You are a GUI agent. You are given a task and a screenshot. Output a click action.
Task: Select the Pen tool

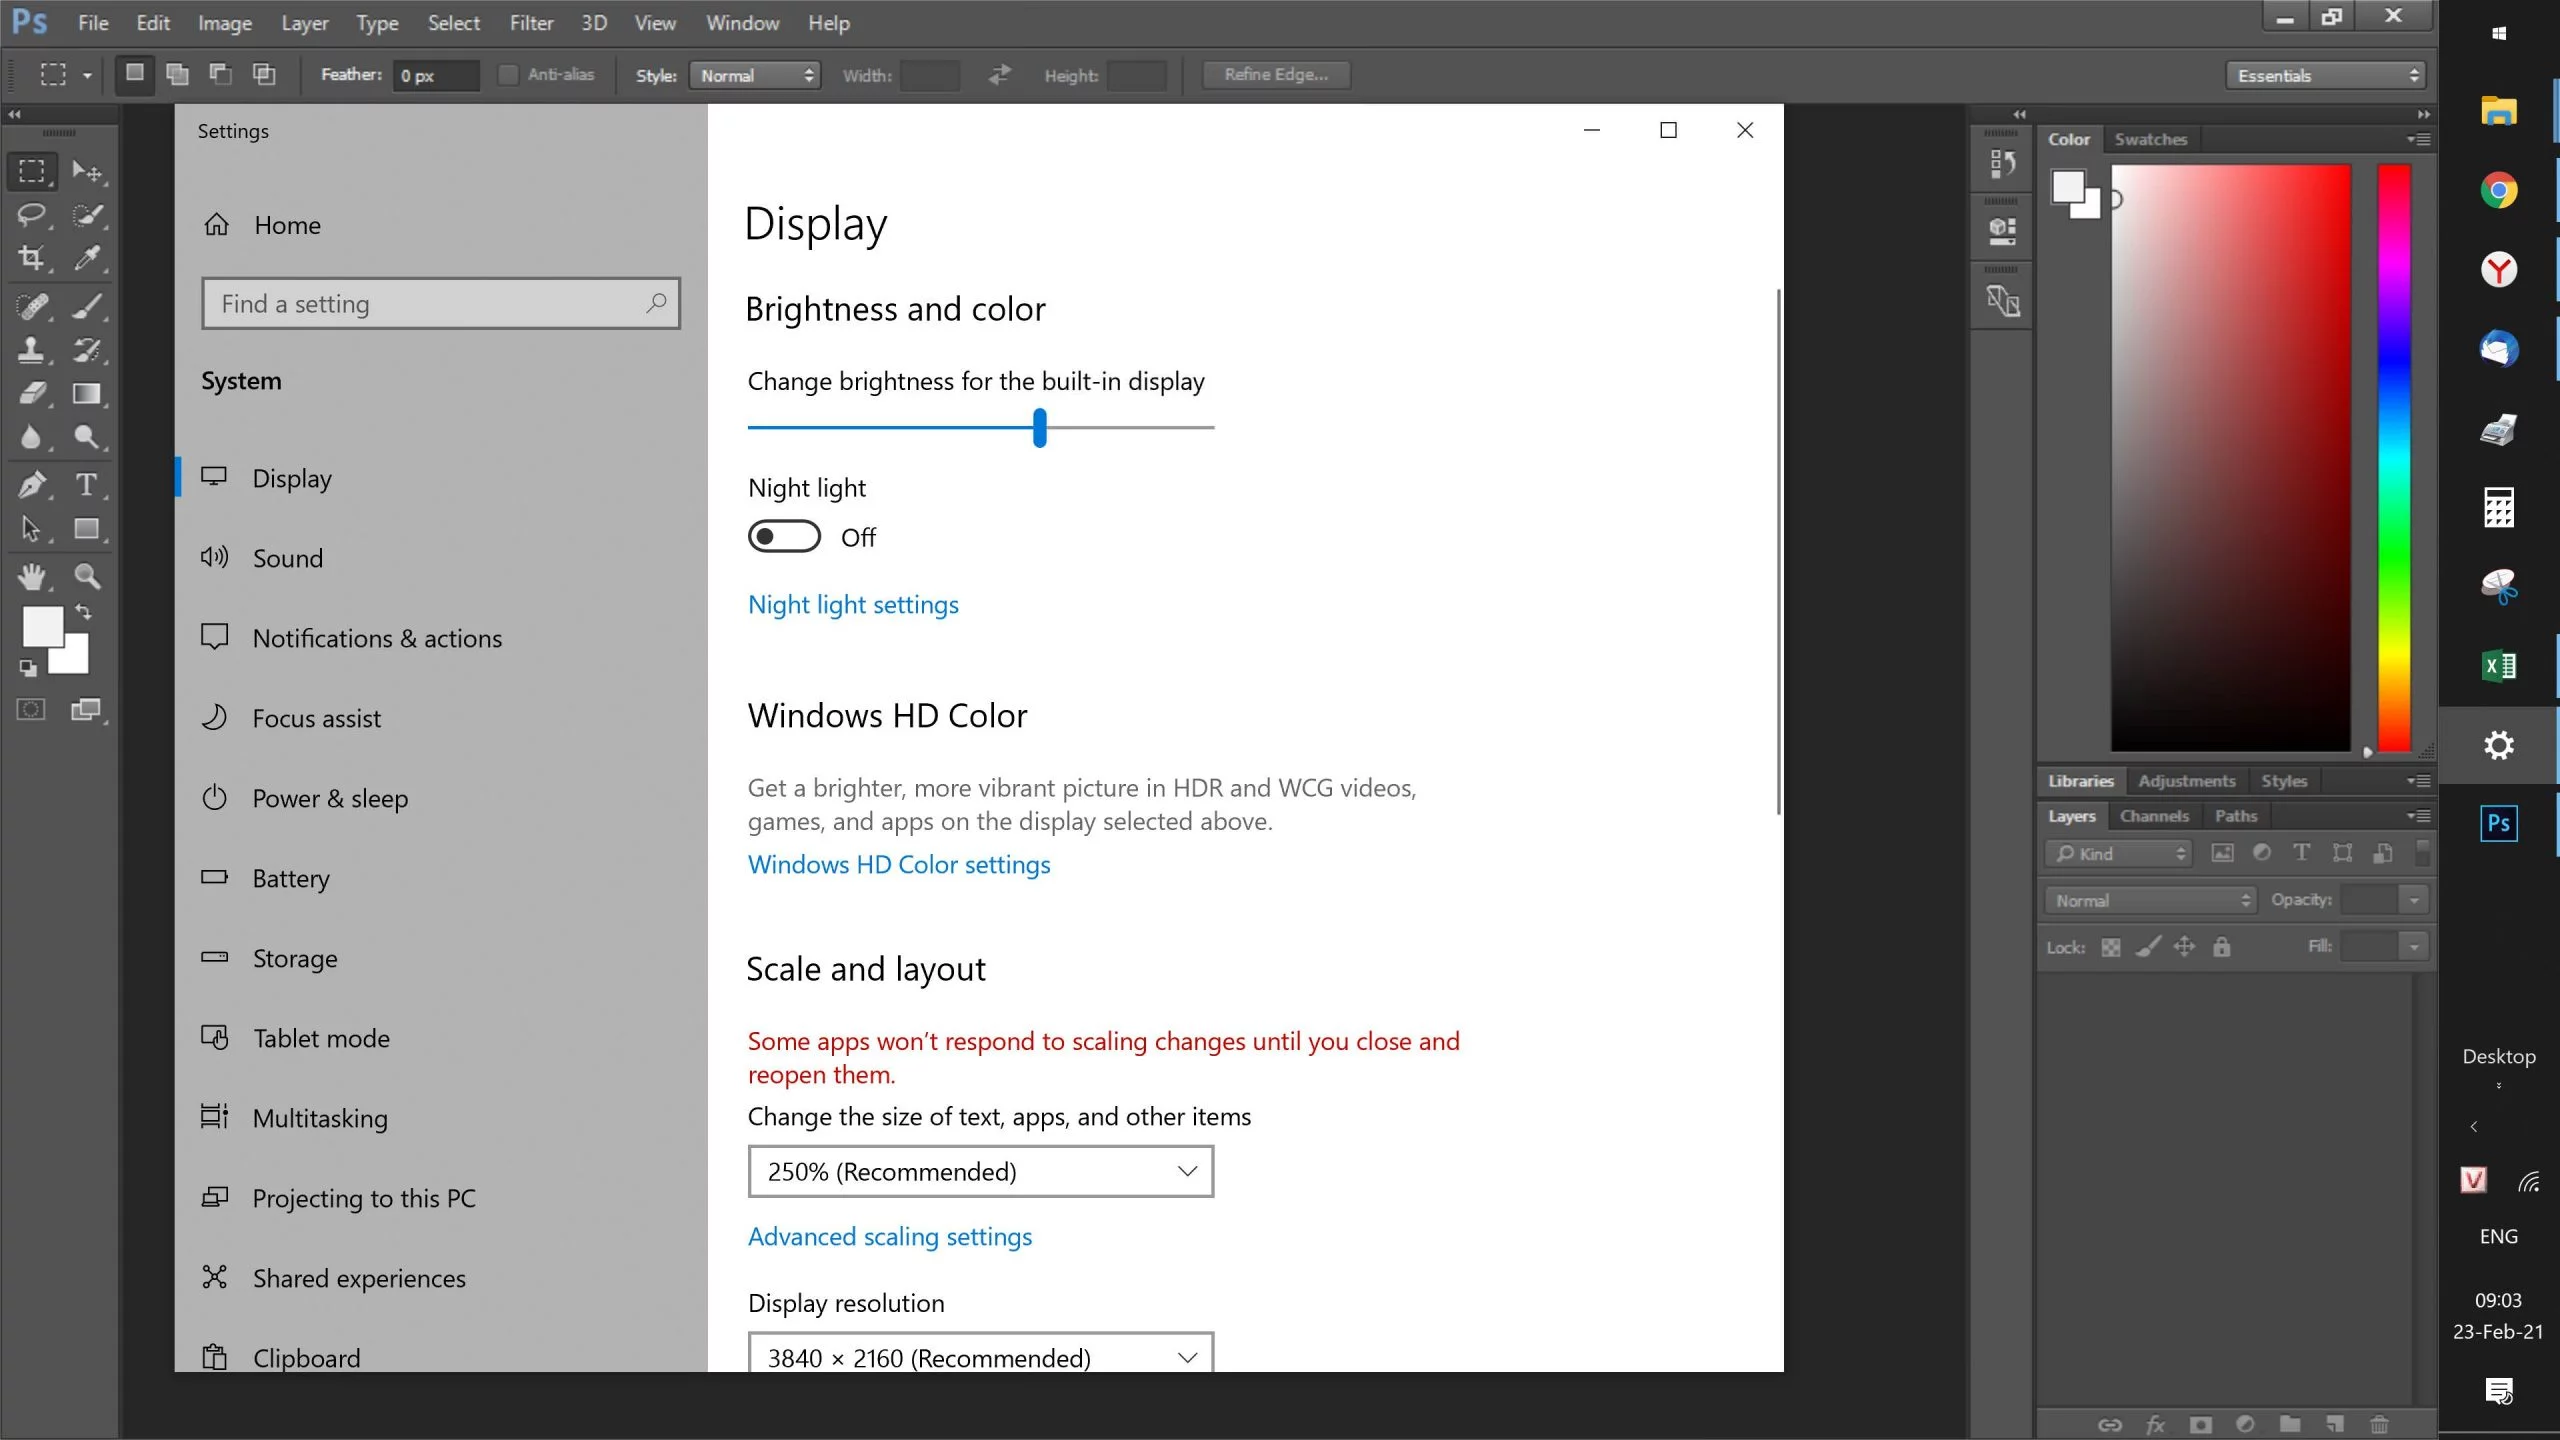coord(32,485)
